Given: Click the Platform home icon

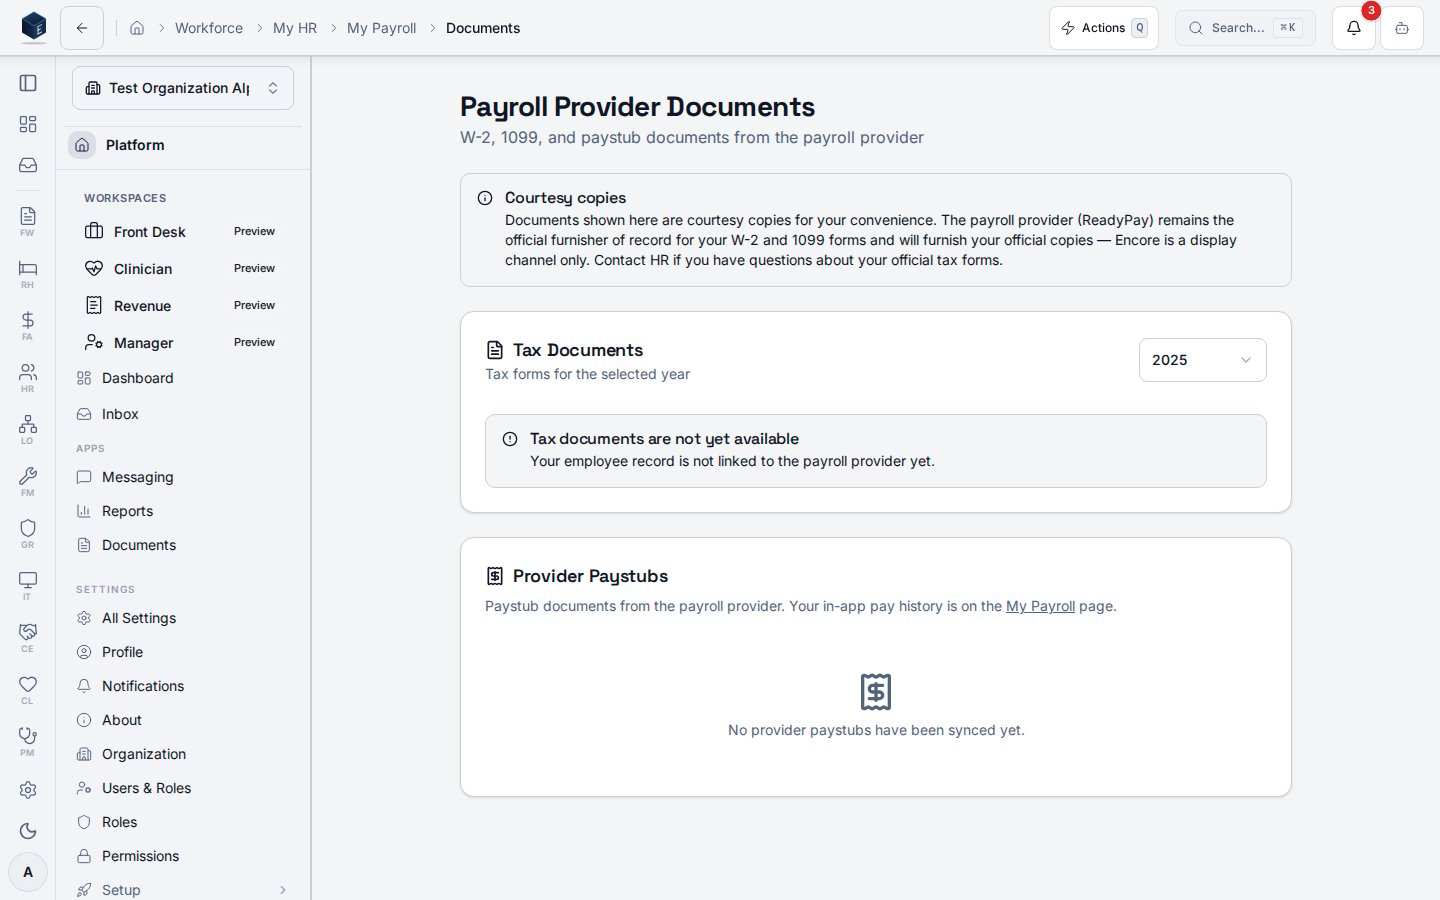Looking at the screenshot, I should click(82, 145).
